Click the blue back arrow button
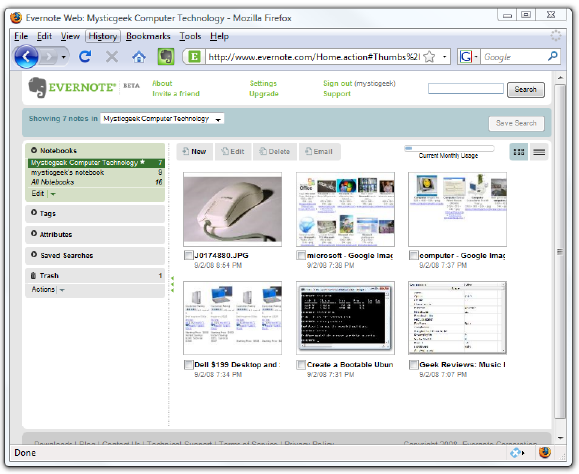This screenshot has height=474, width=579. pyautogui.click(x=26, y=56)
